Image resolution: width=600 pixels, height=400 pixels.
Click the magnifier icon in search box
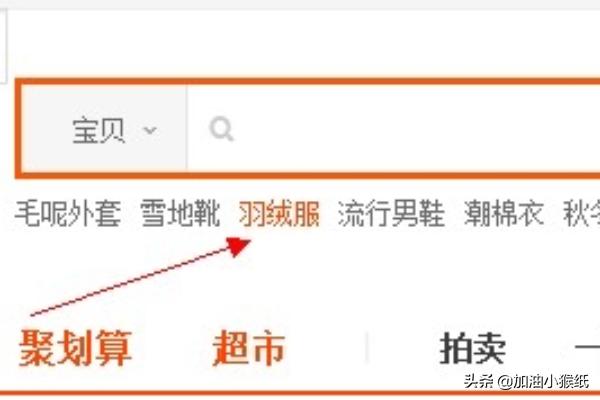(x=222, y=129)
